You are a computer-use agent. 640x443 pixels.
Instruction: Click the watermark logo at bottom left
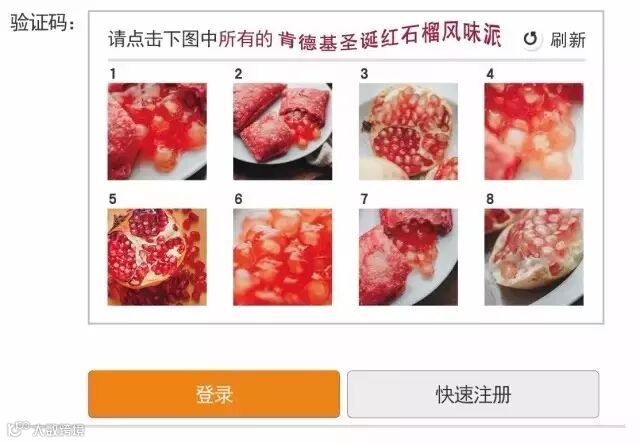(x=46, y=430)
